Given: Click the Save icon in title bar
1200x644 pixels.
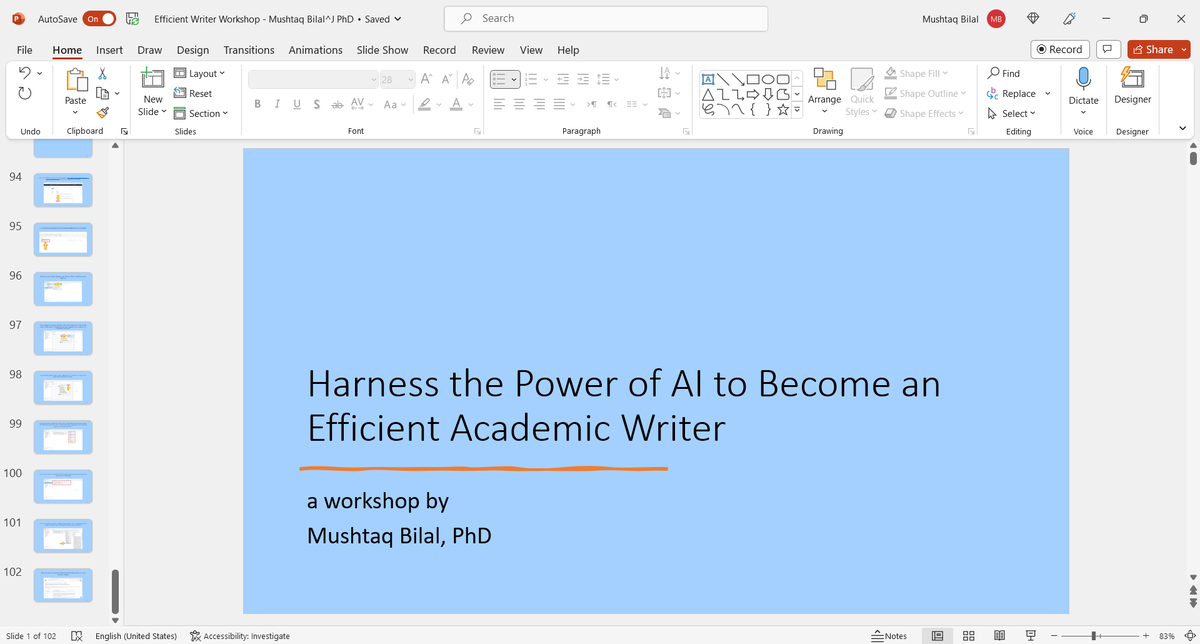Looking at the screenshot, I should pyautogui.click(x=132, y=18).
